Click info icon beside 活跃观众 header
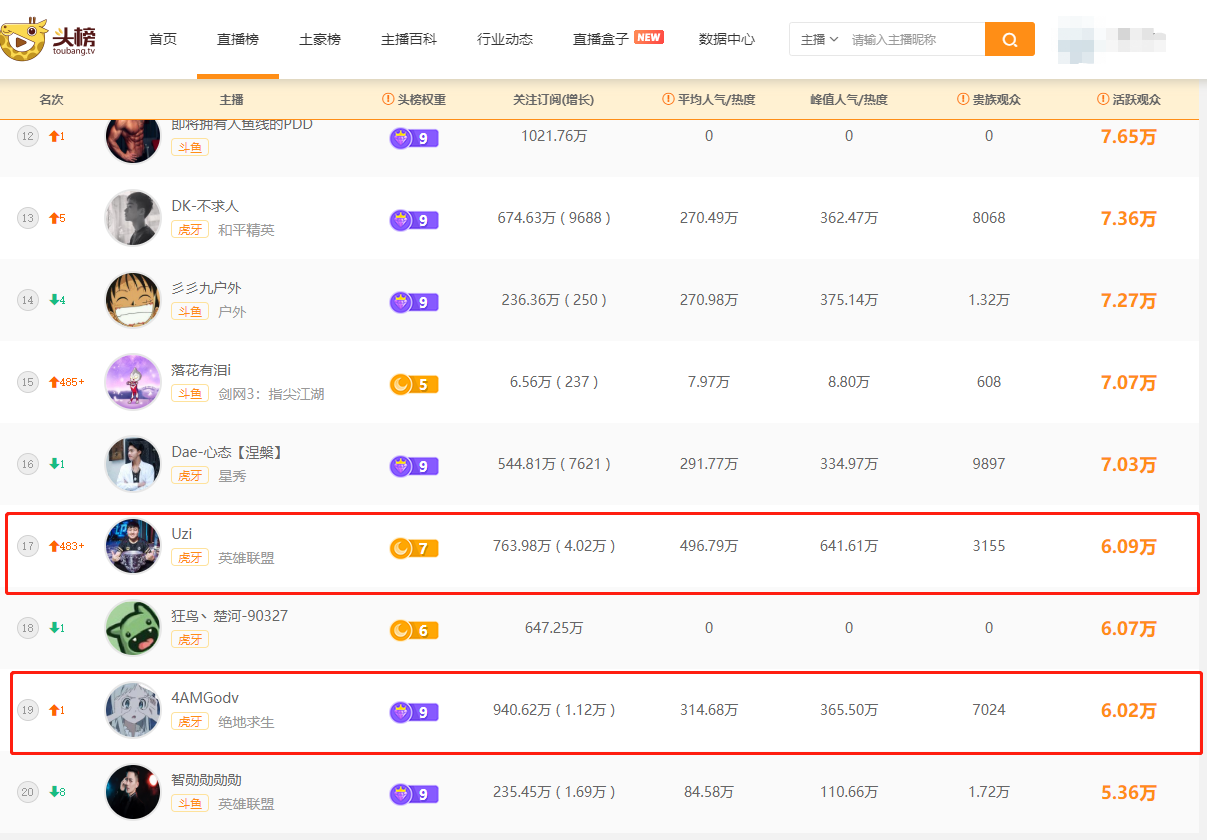This screenshot has height=840, width=1207. tap(1103, 99)
